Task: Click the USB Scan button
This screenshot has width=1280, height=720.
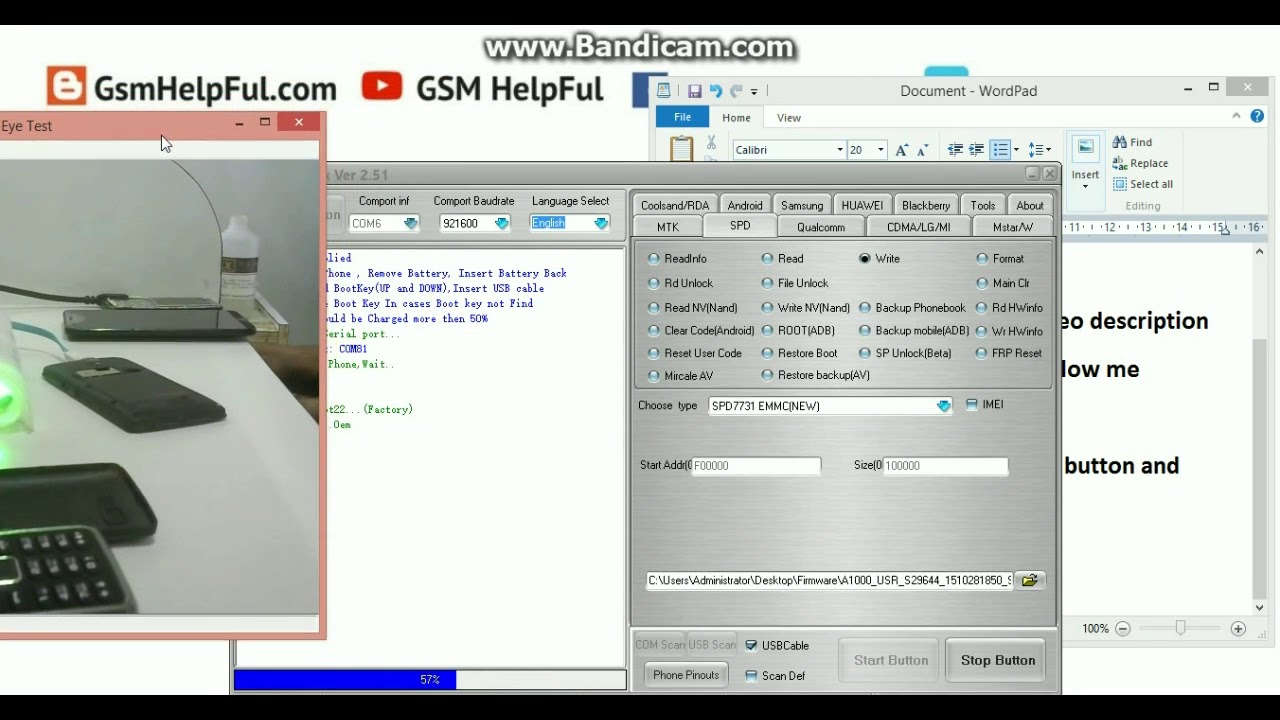Action: coord(712,645)
